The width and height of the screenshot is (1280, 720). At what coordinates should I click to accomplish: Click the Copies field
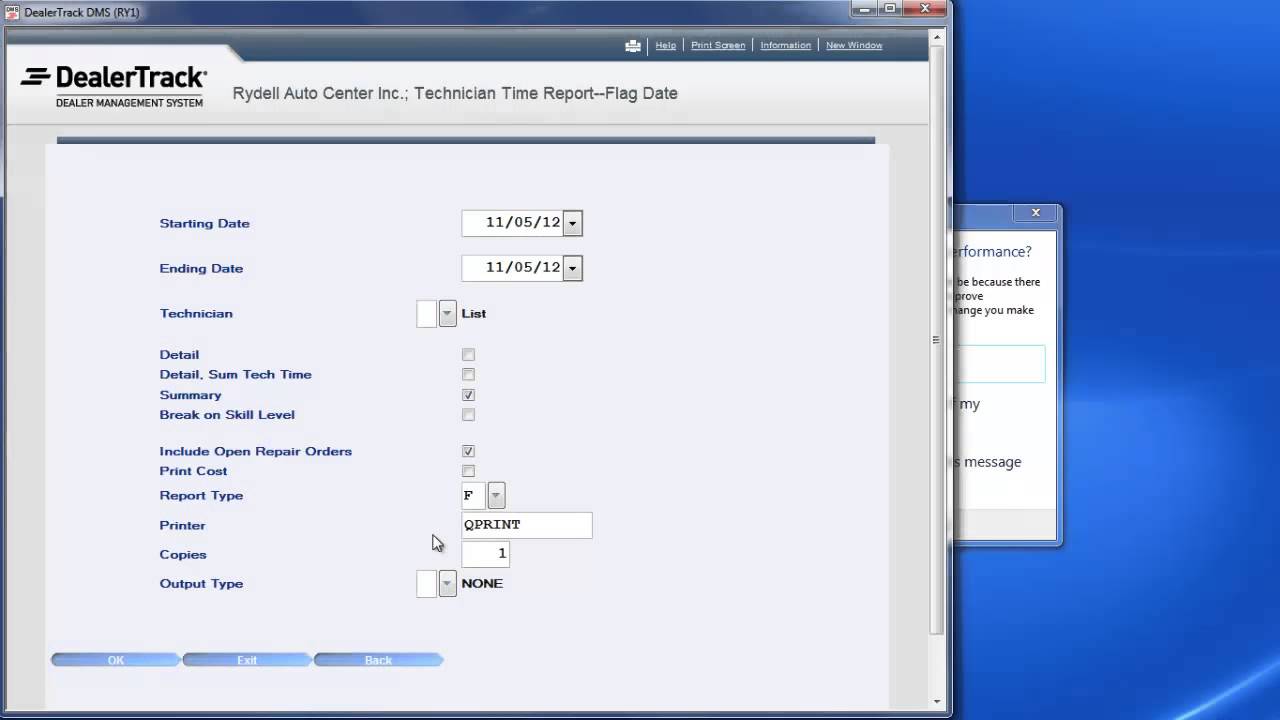click(486, 554)
